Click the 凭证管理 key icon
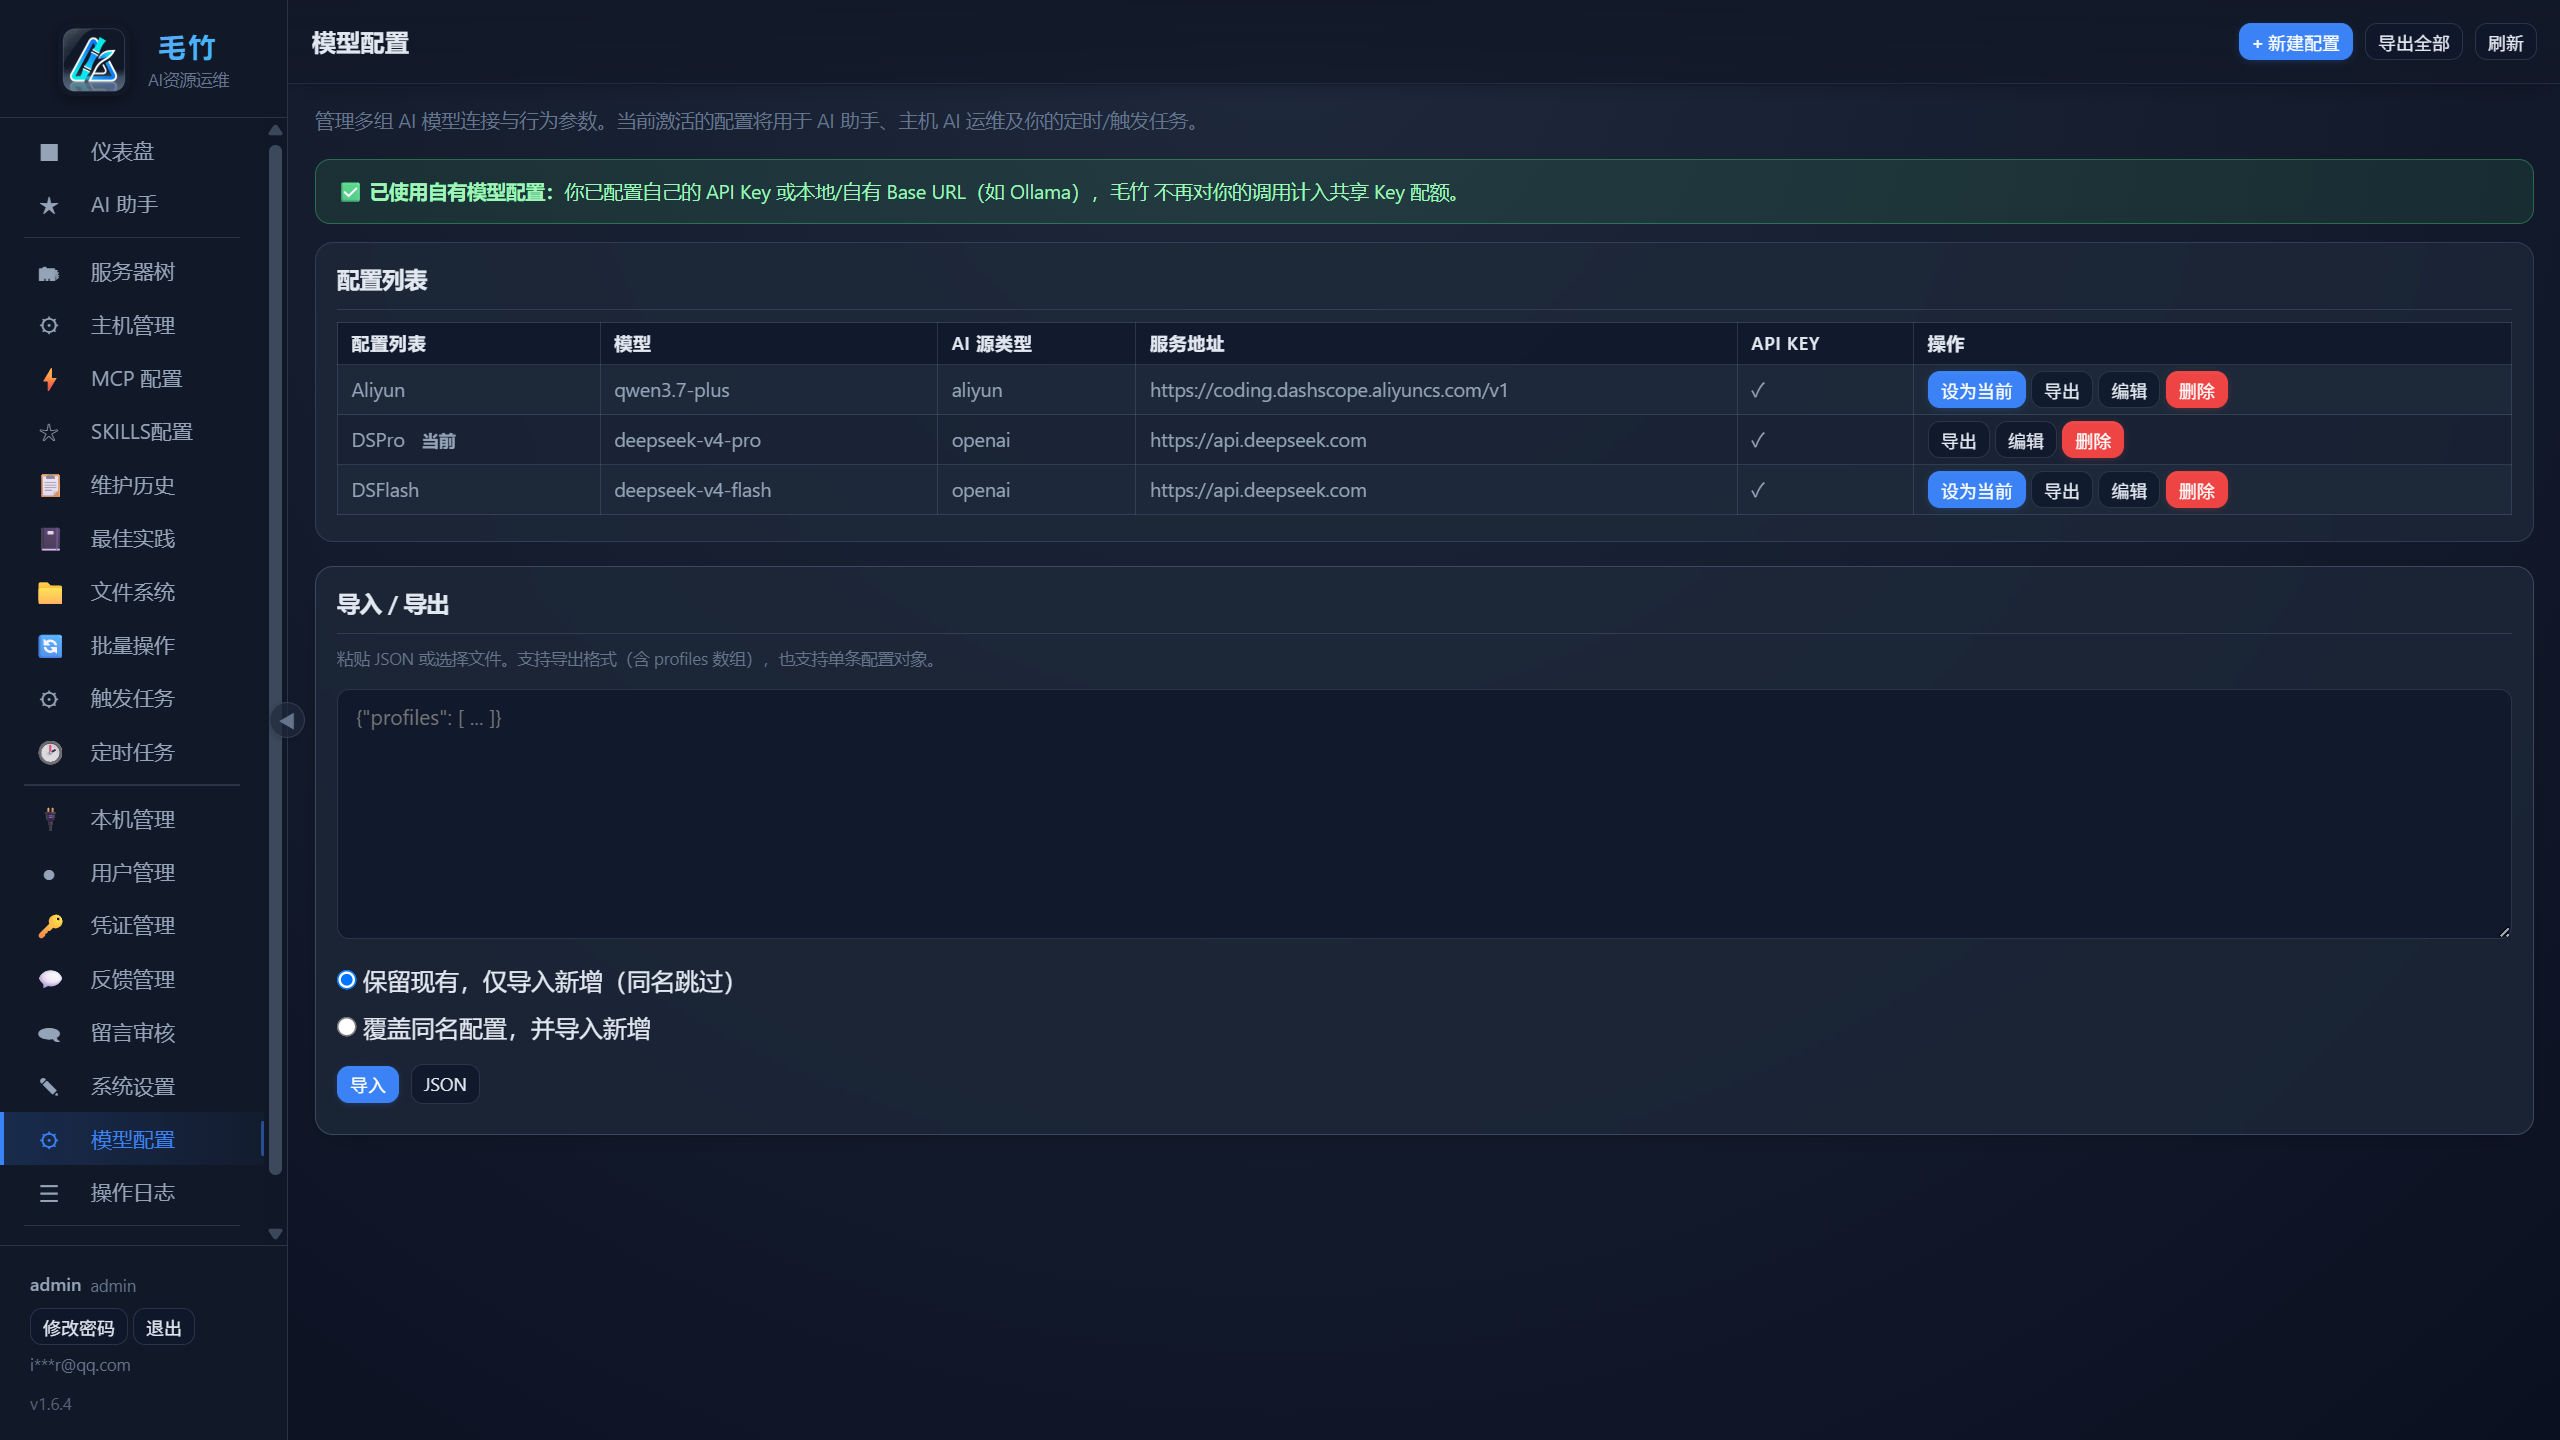The height and width of the screenshot is (1440, 2560). (49, 926)
